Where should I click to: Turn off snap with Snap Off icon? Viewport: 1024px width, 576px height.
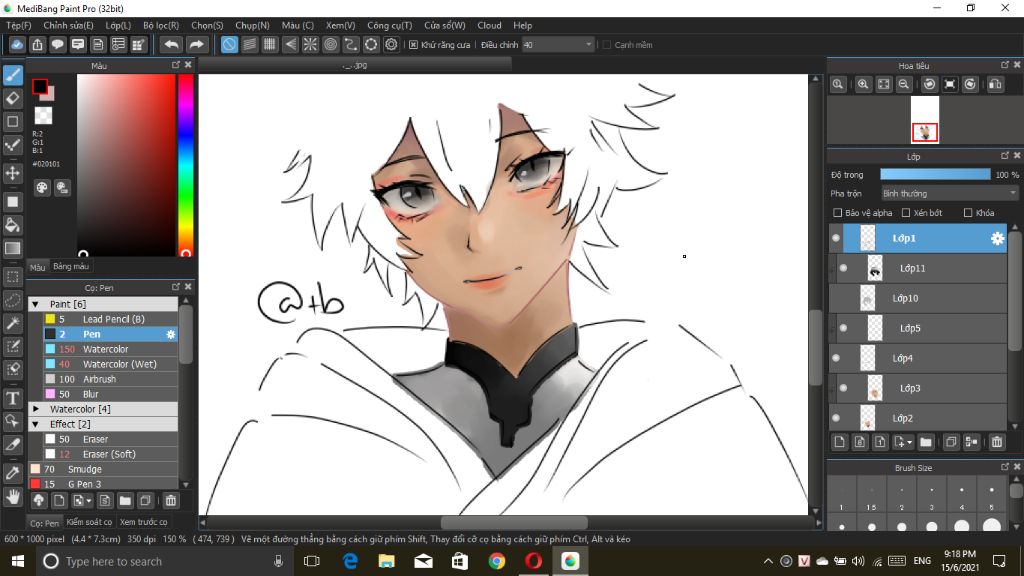(x=229, y=44)
